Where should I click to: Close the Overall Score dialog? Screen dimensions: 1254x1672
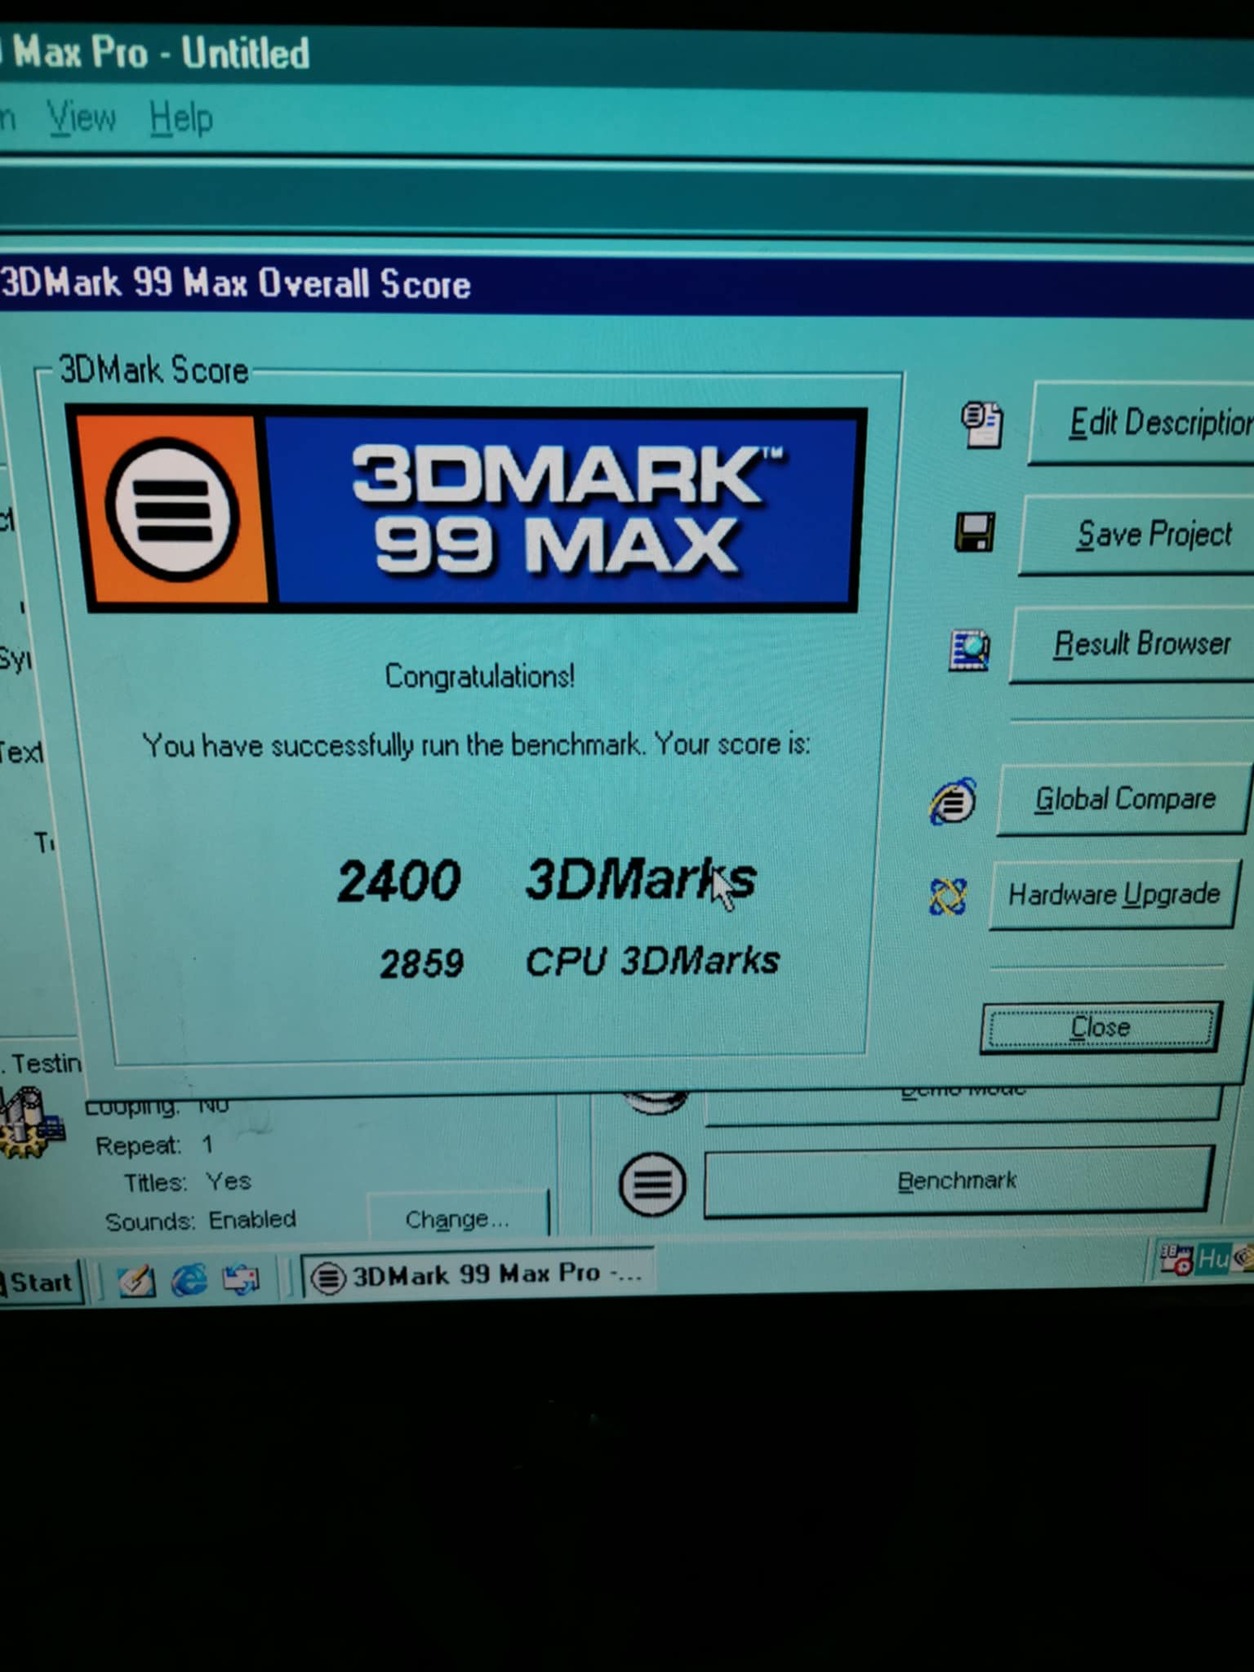[x=1100, y=1027]
